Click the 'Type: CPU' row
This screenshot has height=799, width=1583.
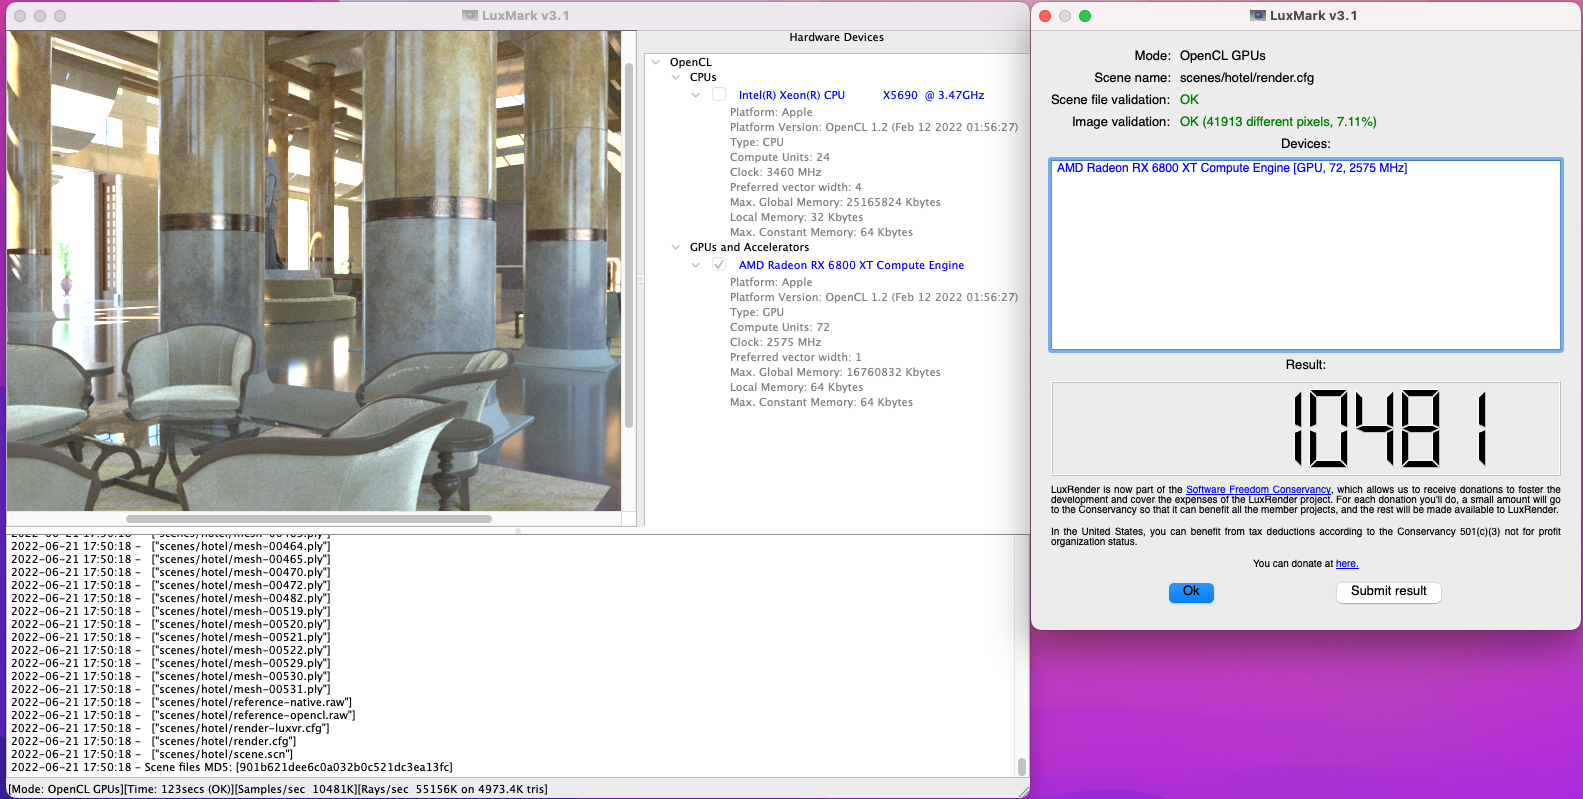click(x=757, y=142)
